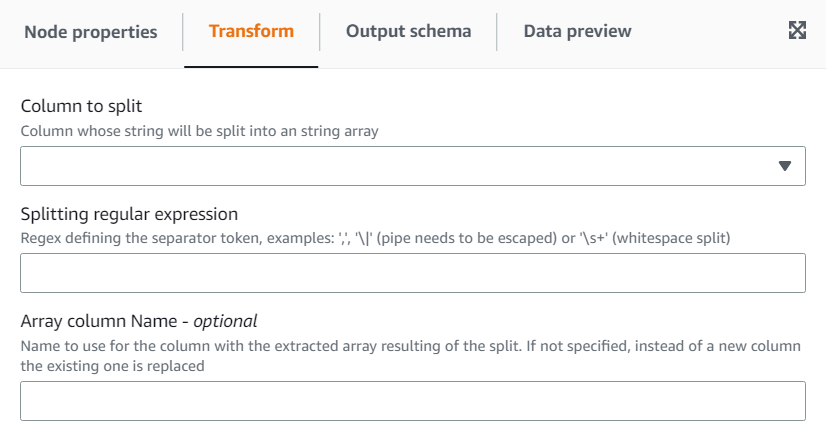
Task: Click the Array column Name input
Action: (x=412, y=400)
